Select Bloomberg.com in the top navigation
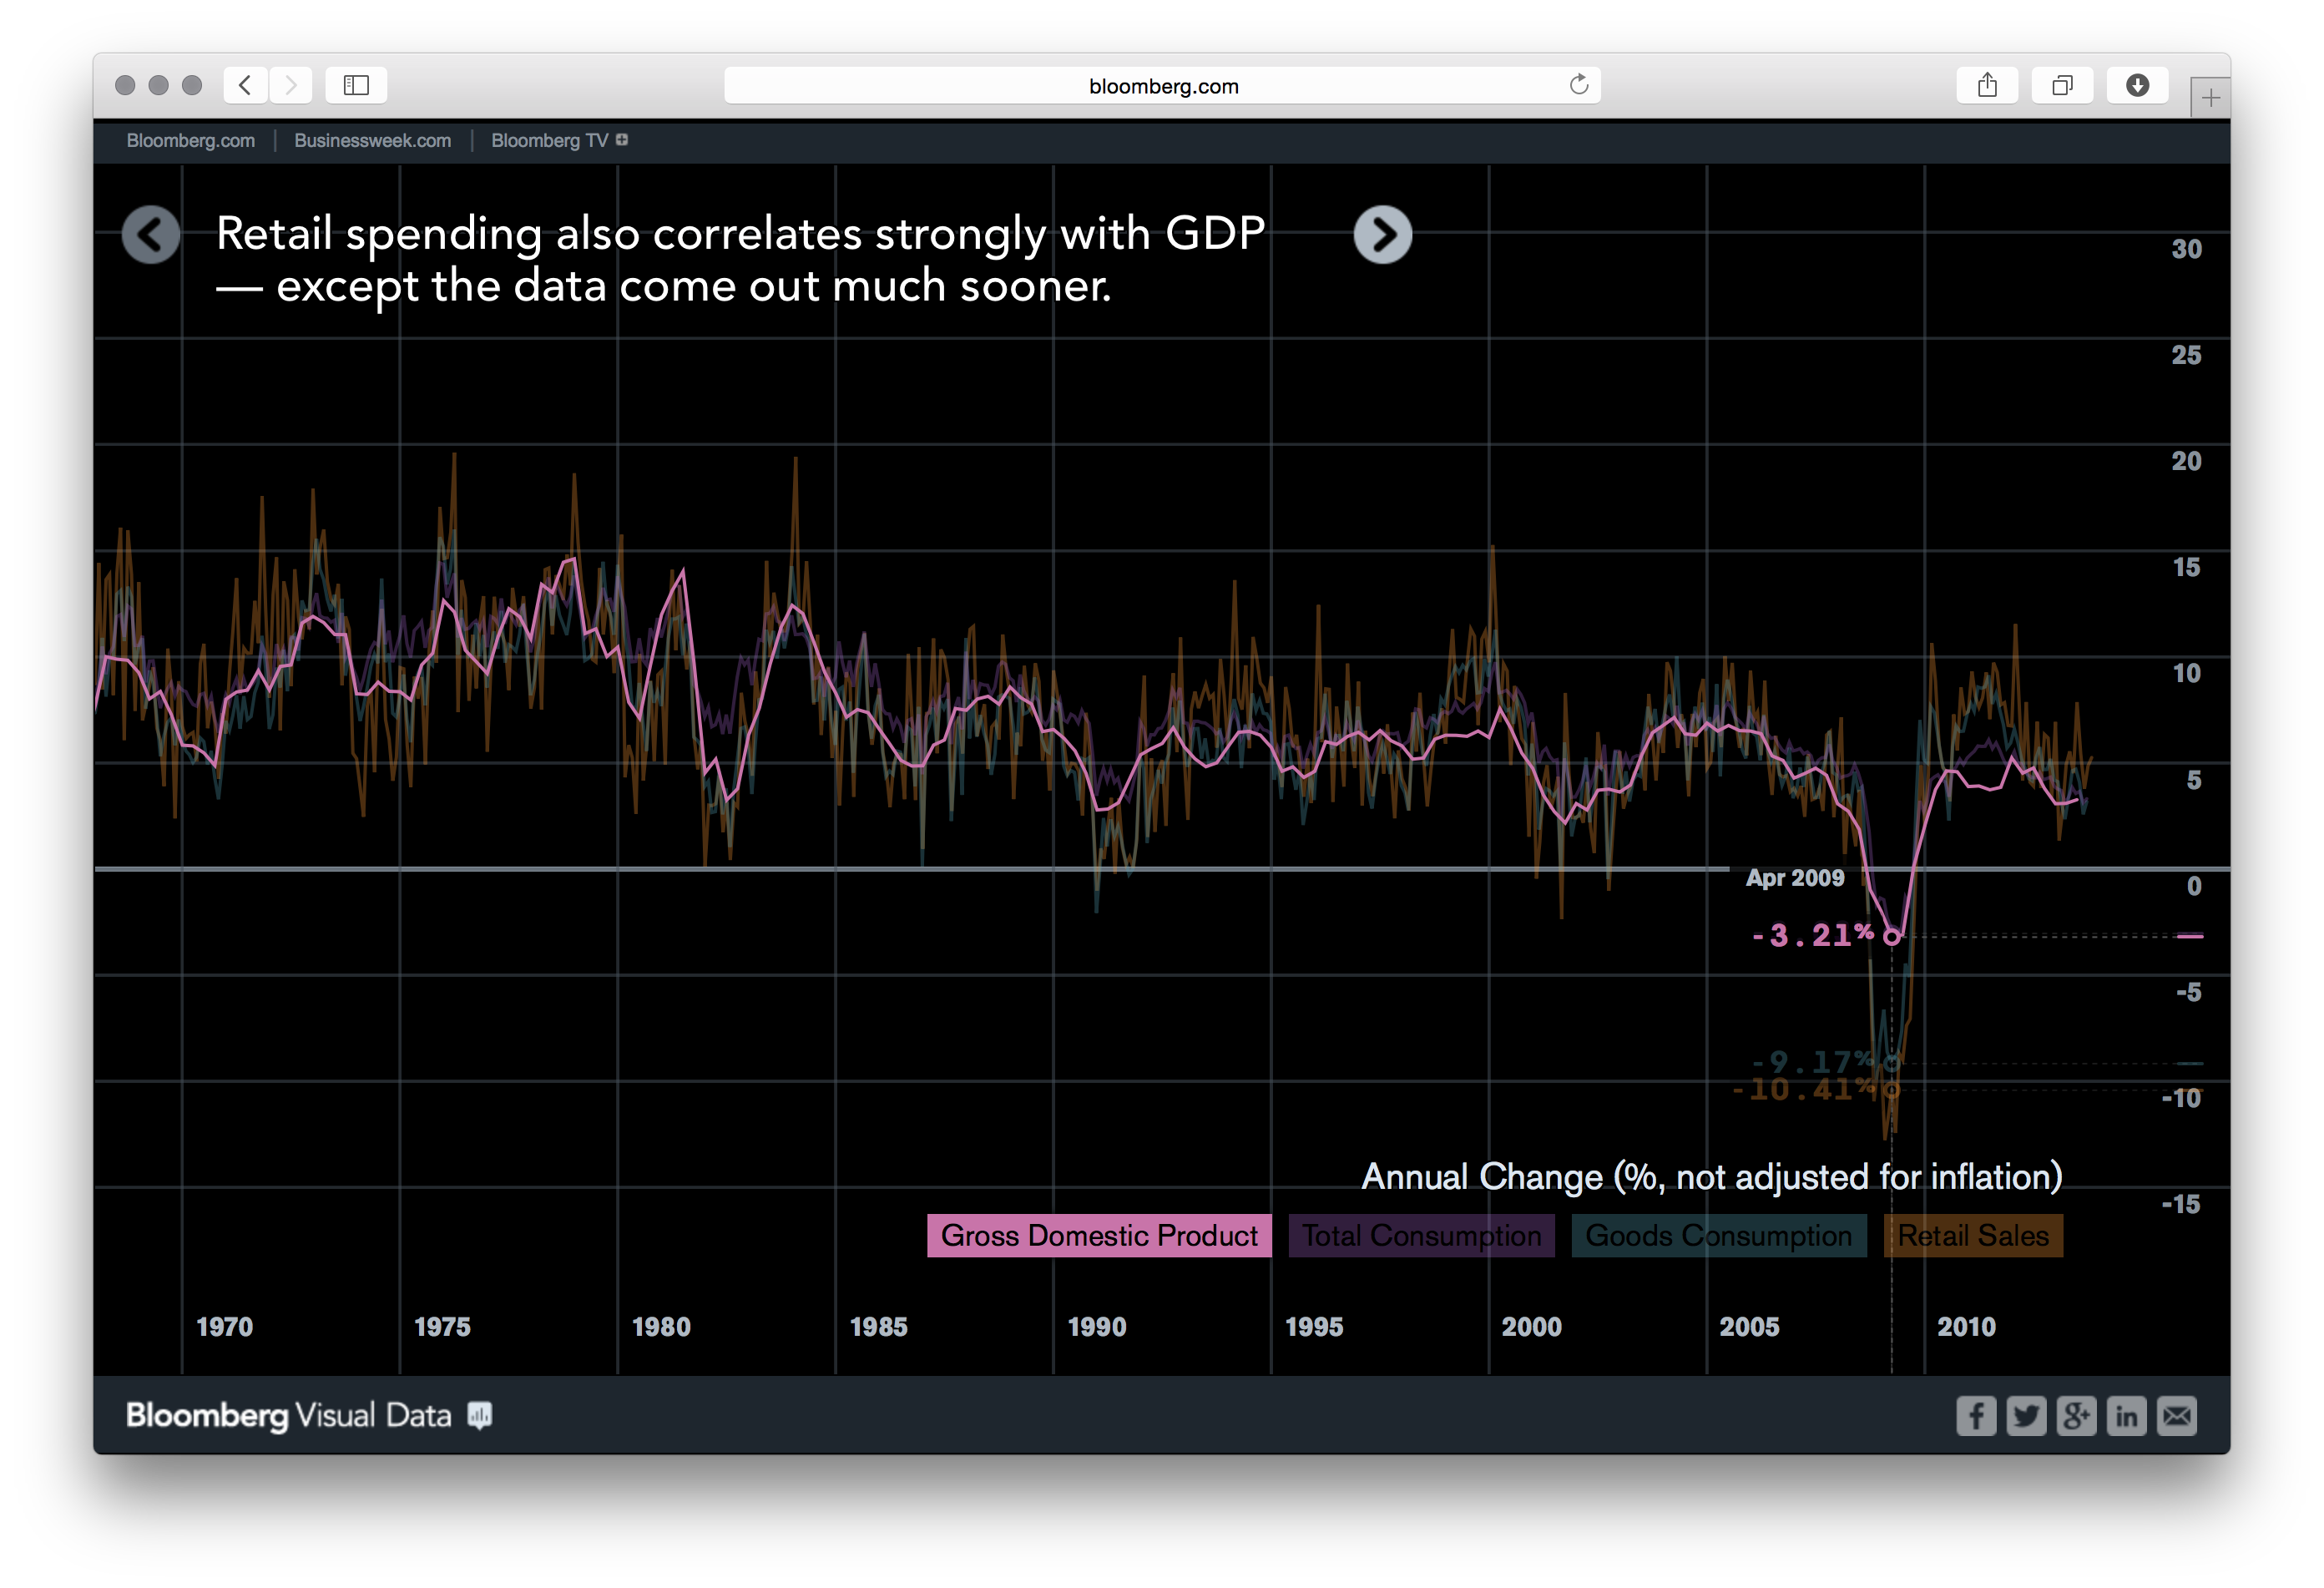The width and height of the screenshot is (2324, 1588). click(x=190, y=140)
